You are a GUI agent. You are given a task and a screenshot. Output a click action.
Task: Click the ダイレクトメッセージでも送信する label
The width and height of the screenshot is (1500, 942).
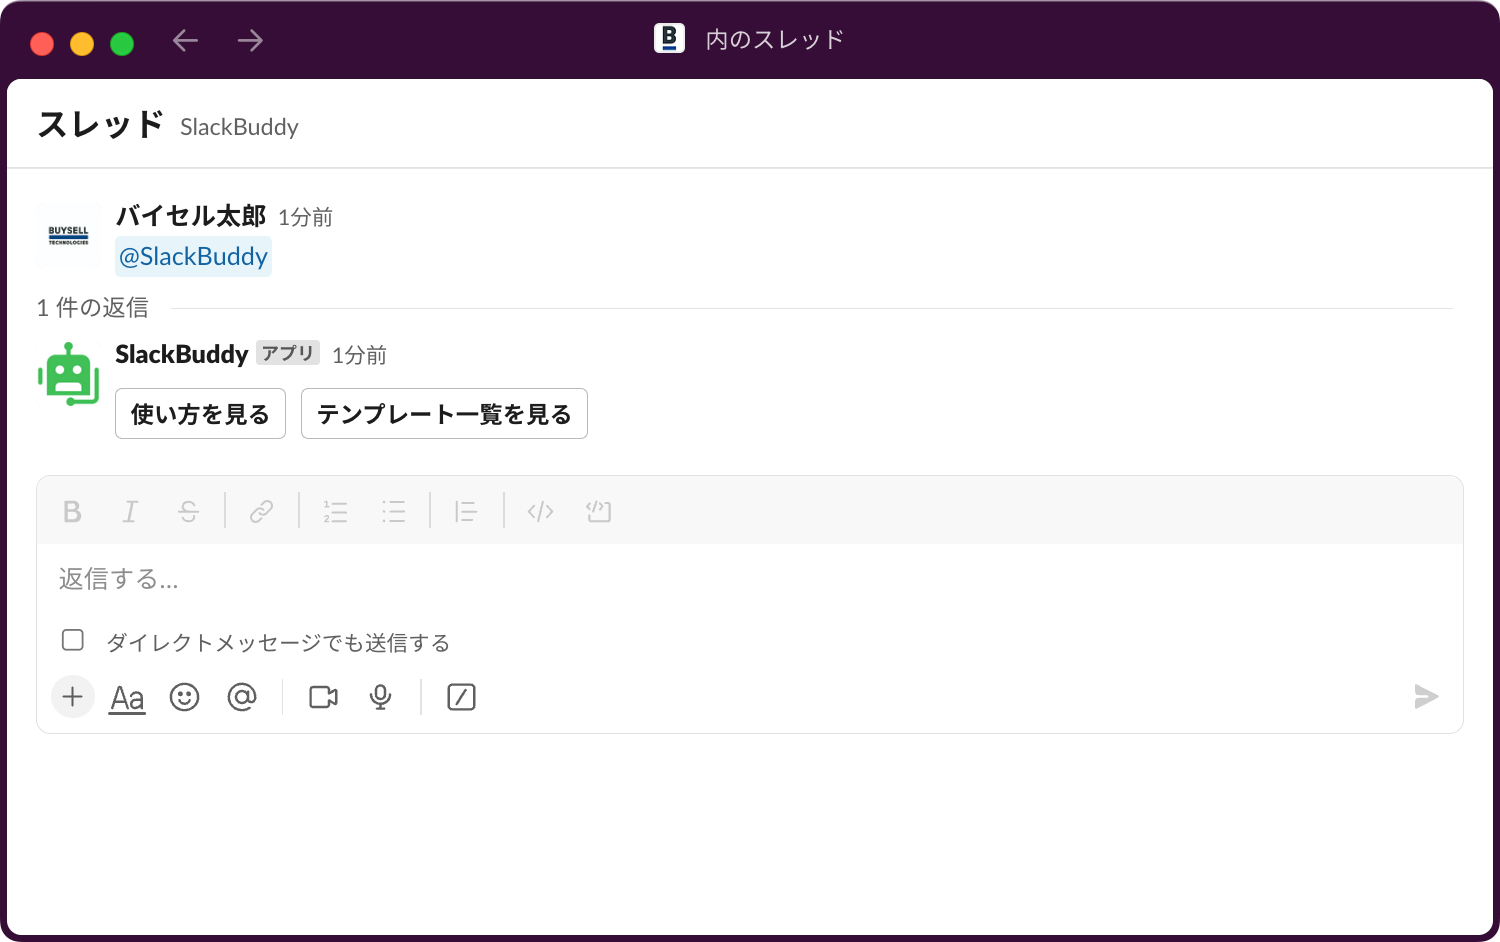point(278,642)
